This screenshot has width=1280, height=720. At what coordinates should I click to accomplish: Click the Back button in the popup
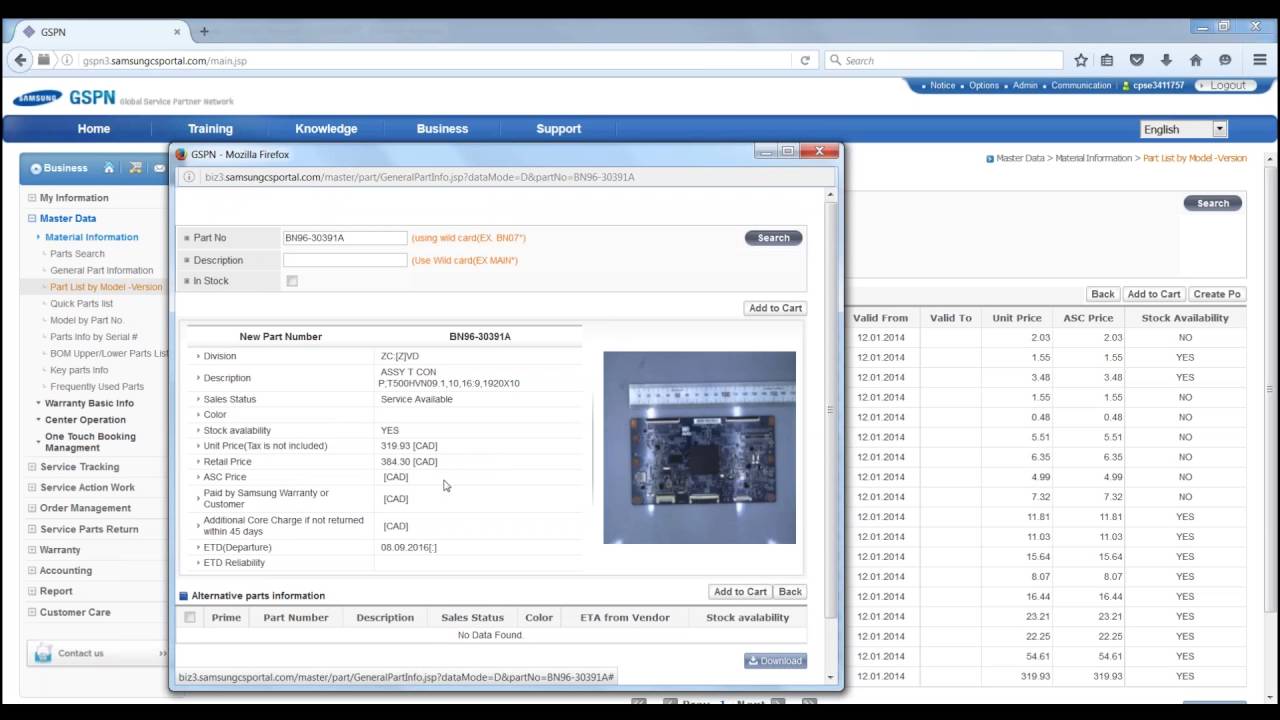(790, 592)
